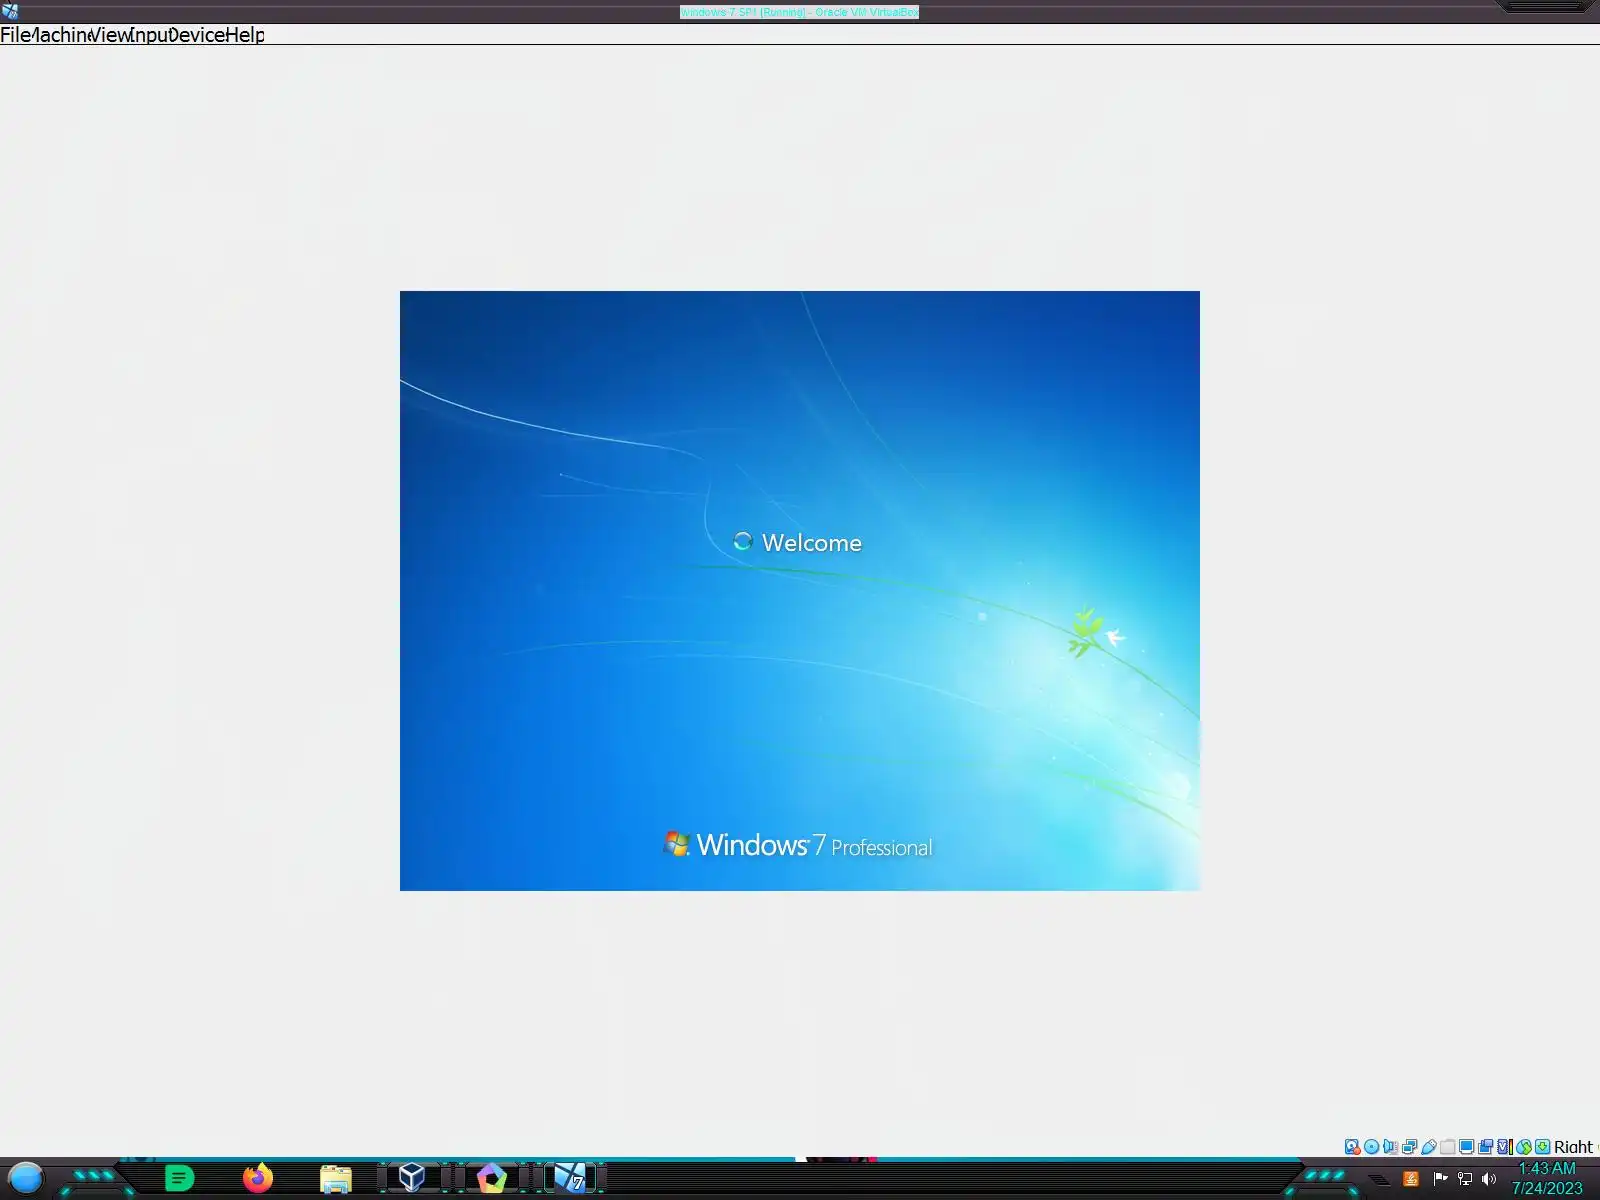
Task: Open the volume speaker tray icon
Action: pos(1489,1179)
